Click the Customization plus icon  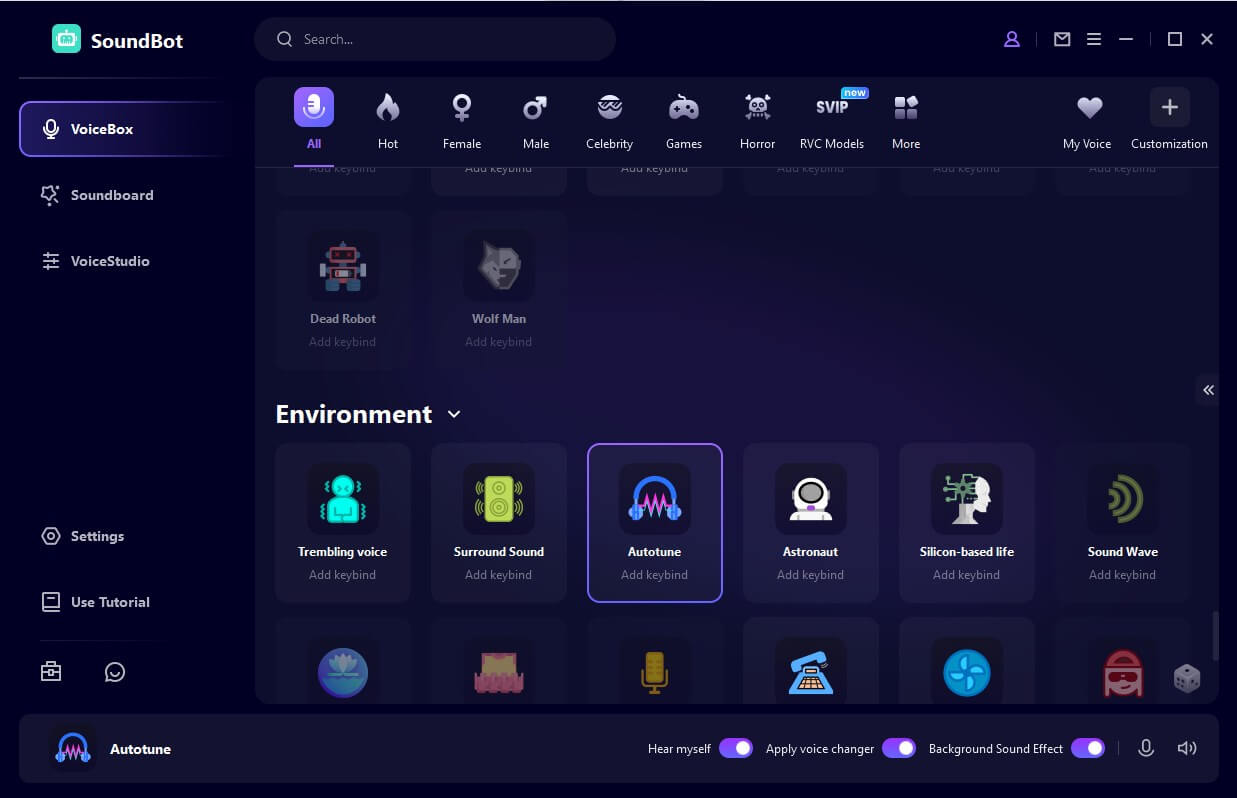pos(1169,107)
